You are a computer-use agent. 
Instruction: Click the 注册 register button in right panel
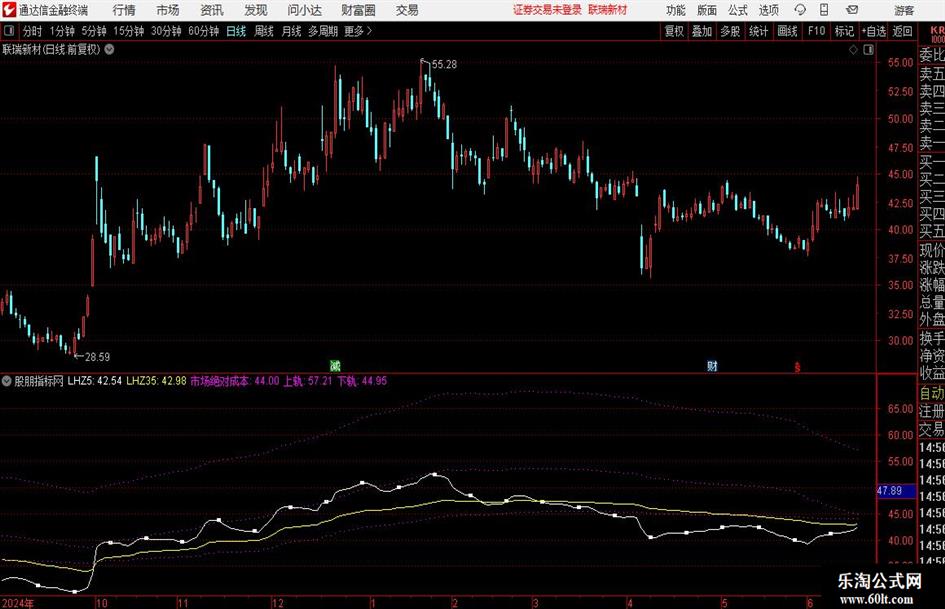932,411
